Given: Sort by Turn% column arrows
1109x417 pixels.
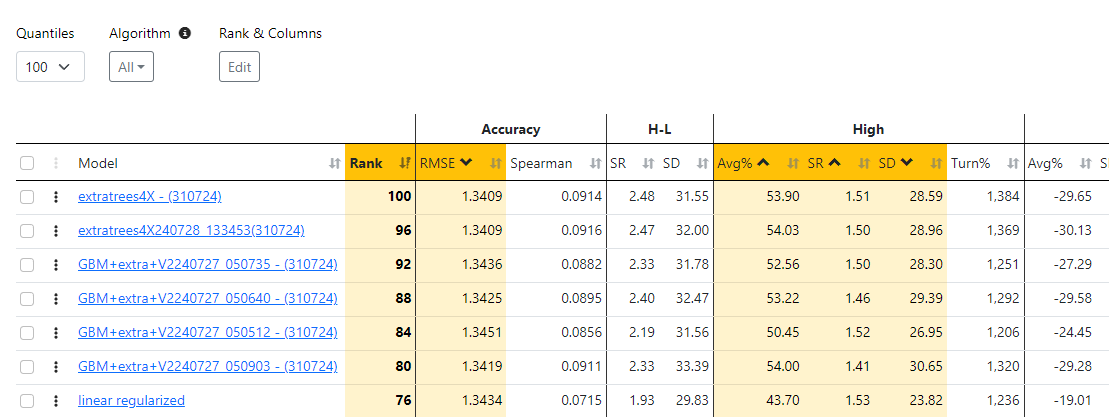Looking at the screenshot, I should 1014,163.
